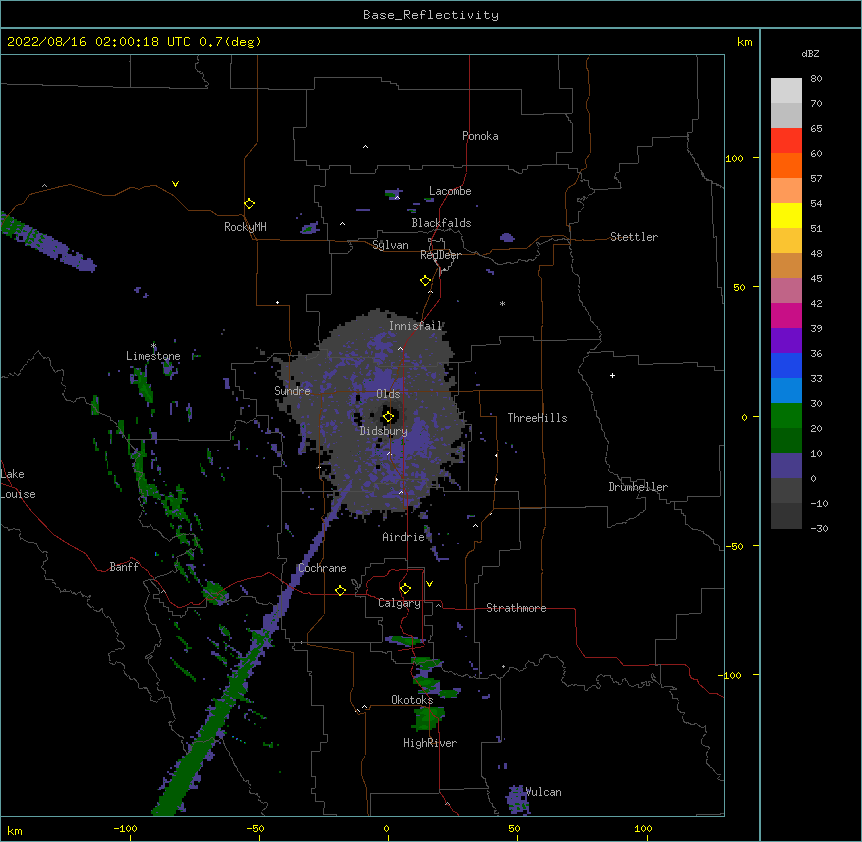Click the Limestone label
Image resolution: width=862 pixels, height=842 pixels.
click(153, 356)
